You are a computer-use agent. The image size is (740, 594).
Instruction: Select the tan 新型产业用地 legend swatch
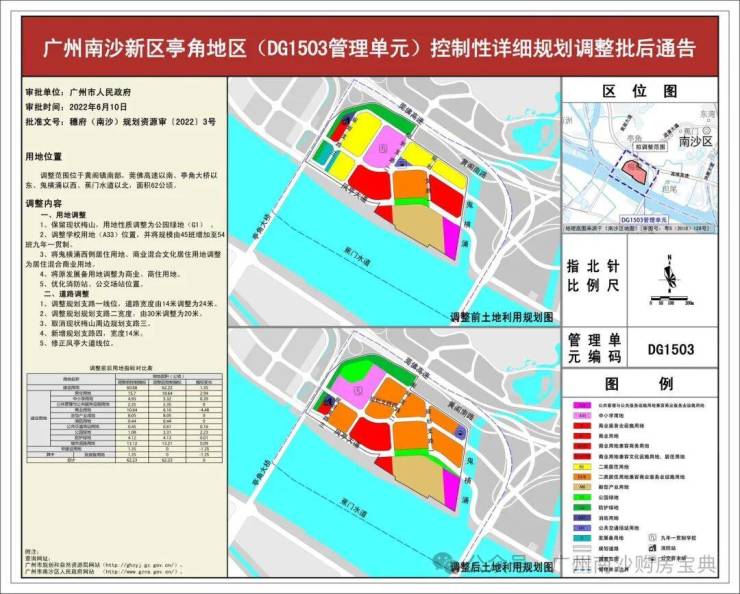point(584,487)
